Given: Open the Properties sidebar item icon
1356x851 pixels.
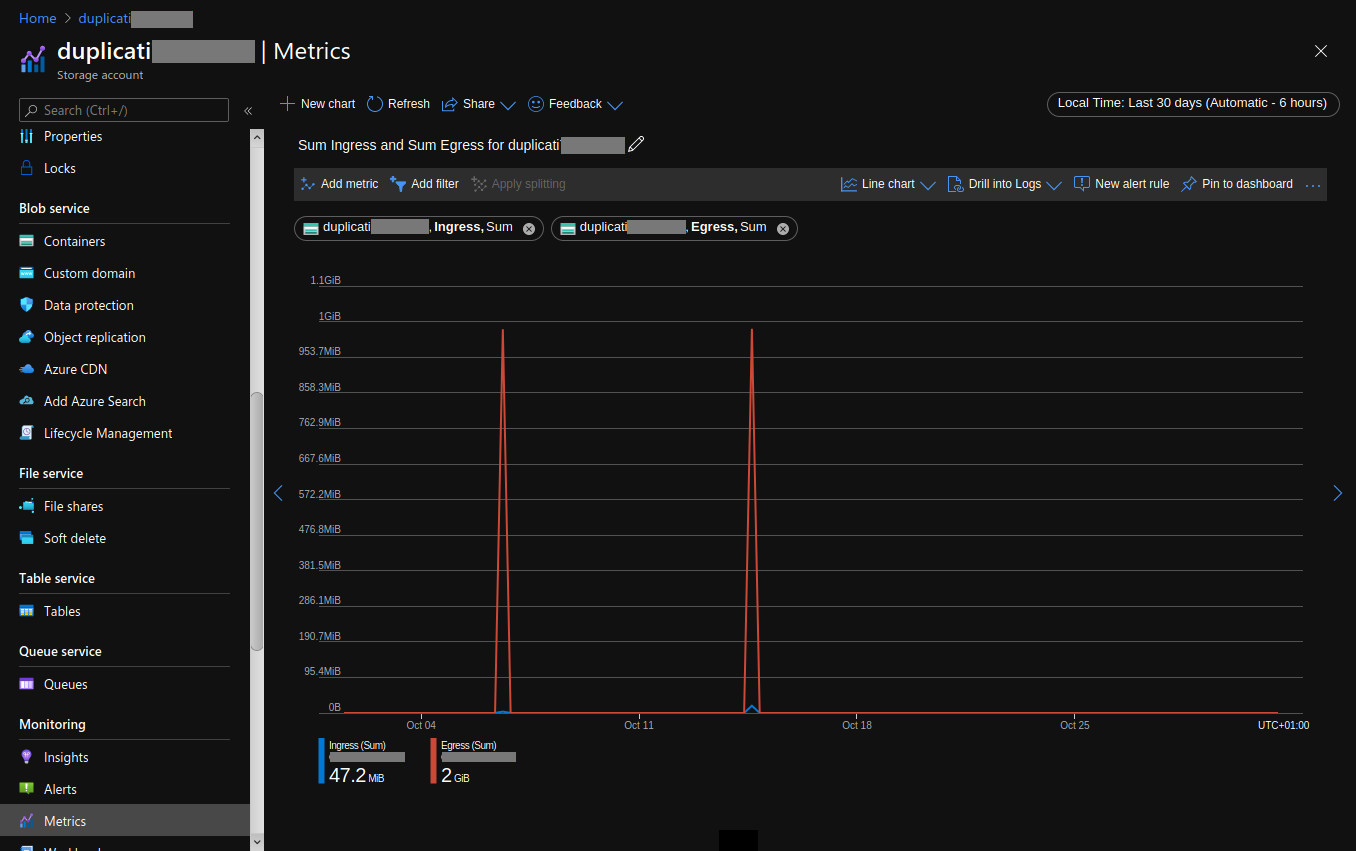Looking at the screenshot, I should tap(27, 136).
